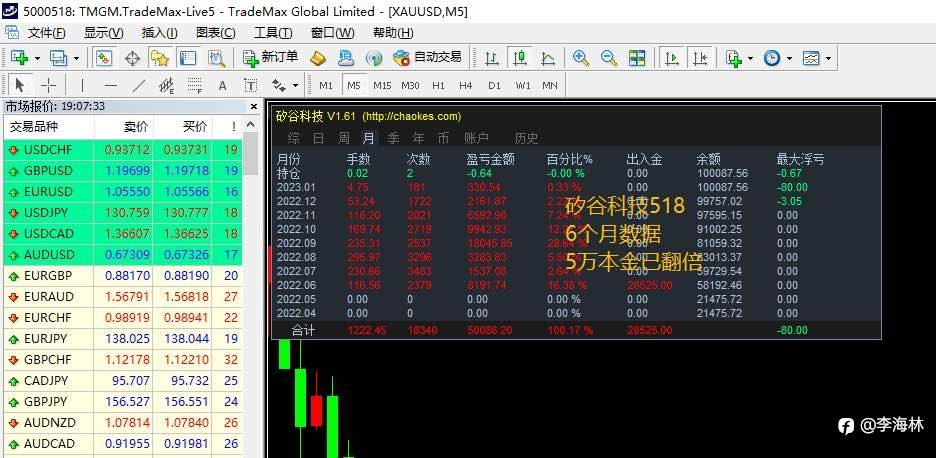Expand the periodicity clock dropdown arrow
This screenshot has width=936, height=458.
coord(790,59)
